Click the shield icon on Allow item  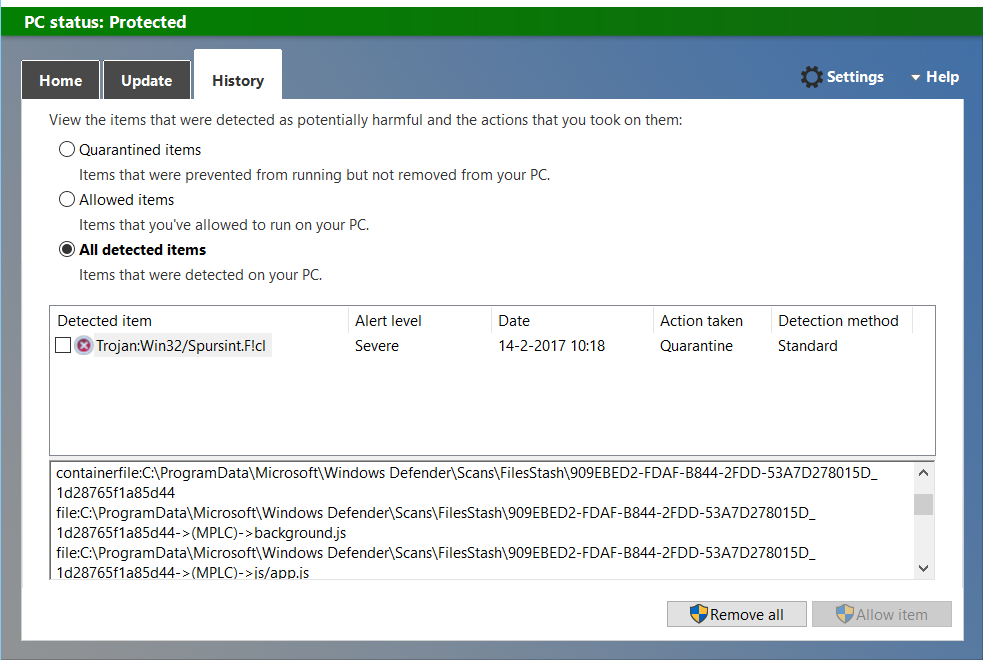pos(844,614)
